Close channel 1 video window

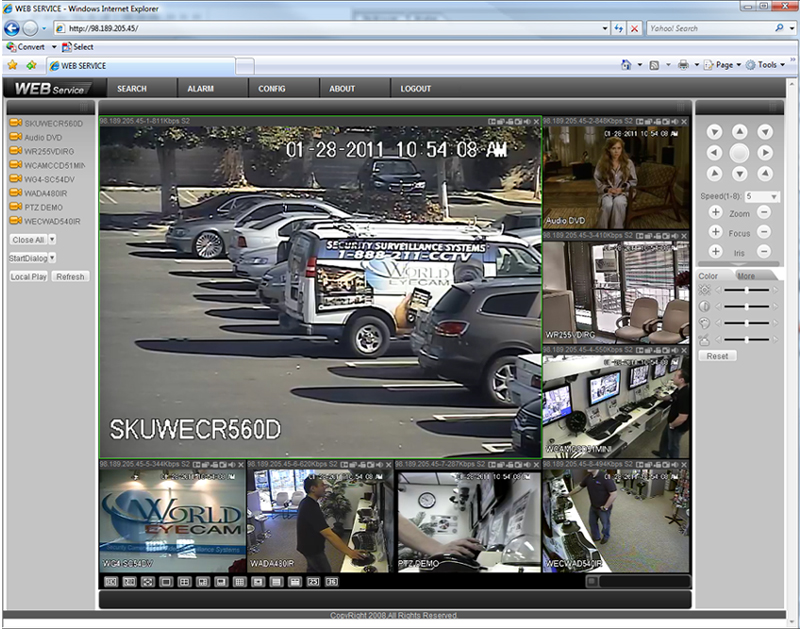tap(536, 122)
